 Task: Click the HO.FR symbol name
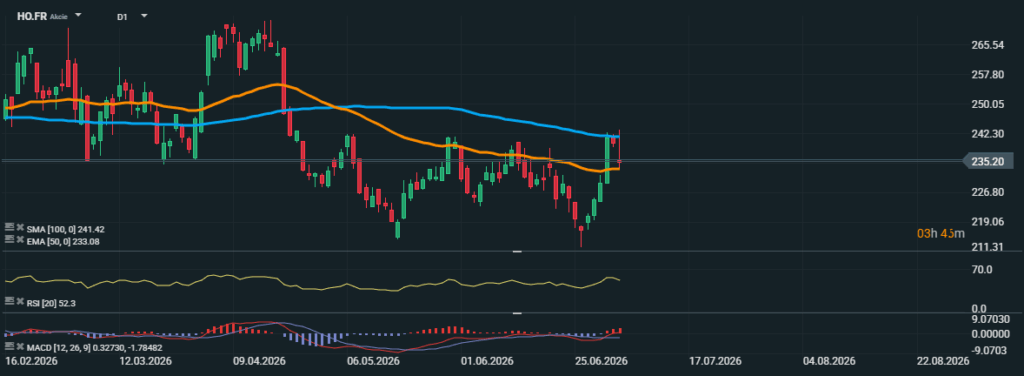coord(32,16)
